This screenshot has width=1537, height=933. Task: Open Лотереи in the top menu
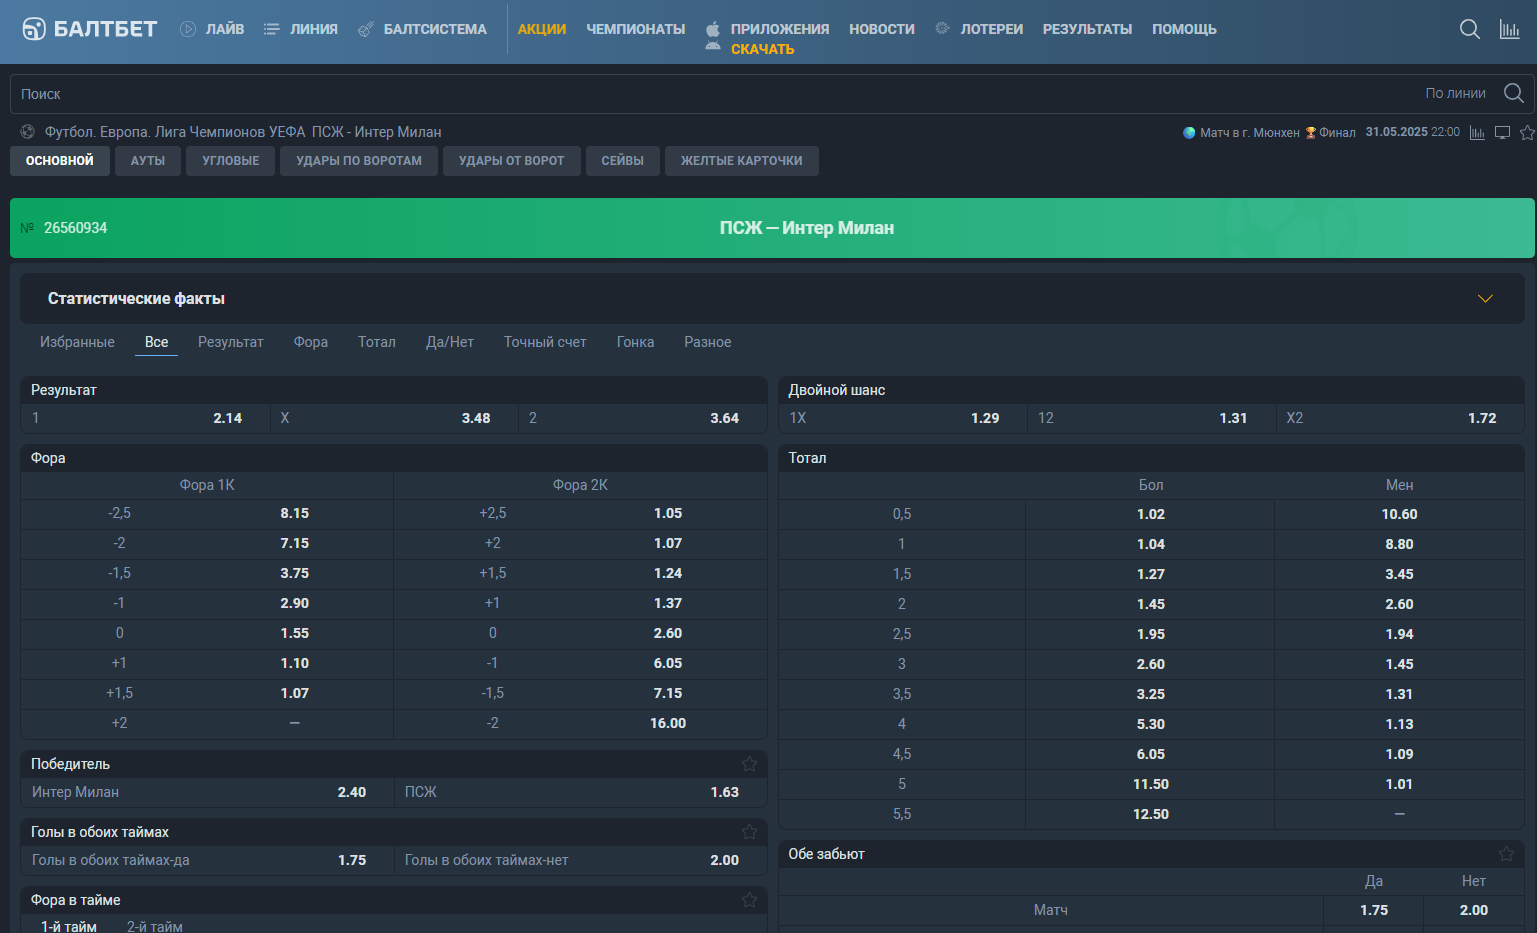(992, 29)
